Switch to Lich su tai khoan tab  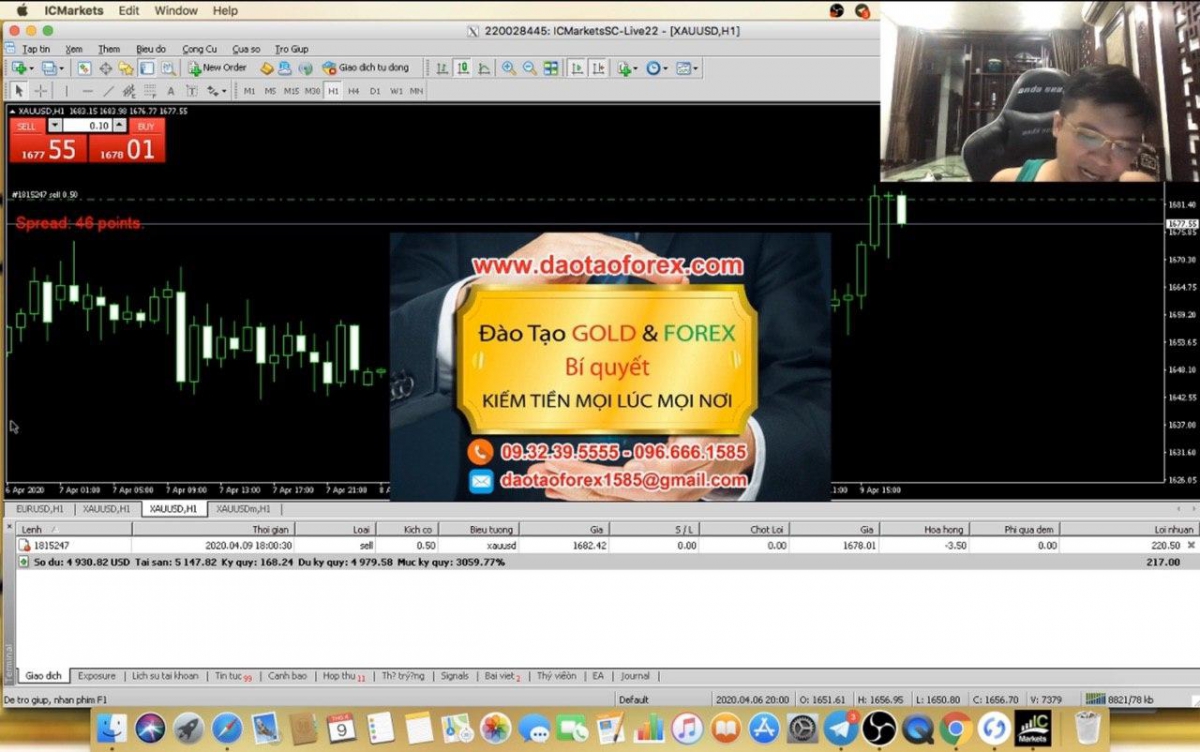pyautogui.click(x=165, y=676)
